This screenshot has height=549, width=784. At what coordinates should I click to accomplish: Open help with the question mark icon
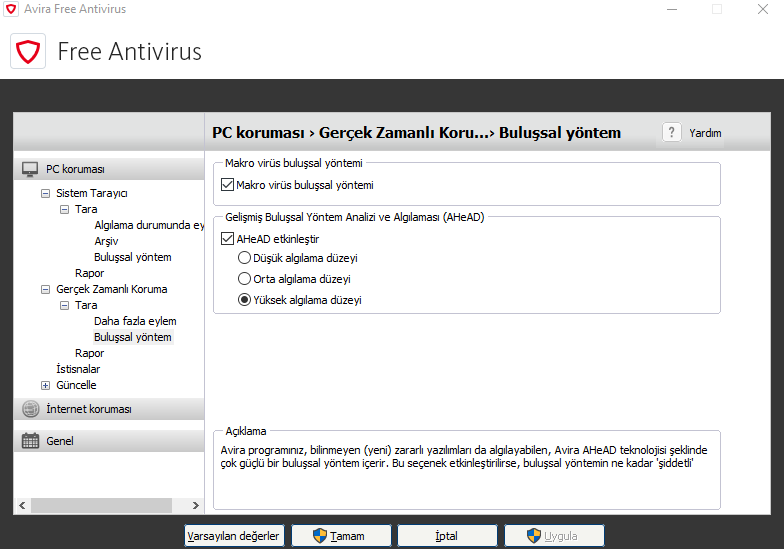[x=672, y=132]
